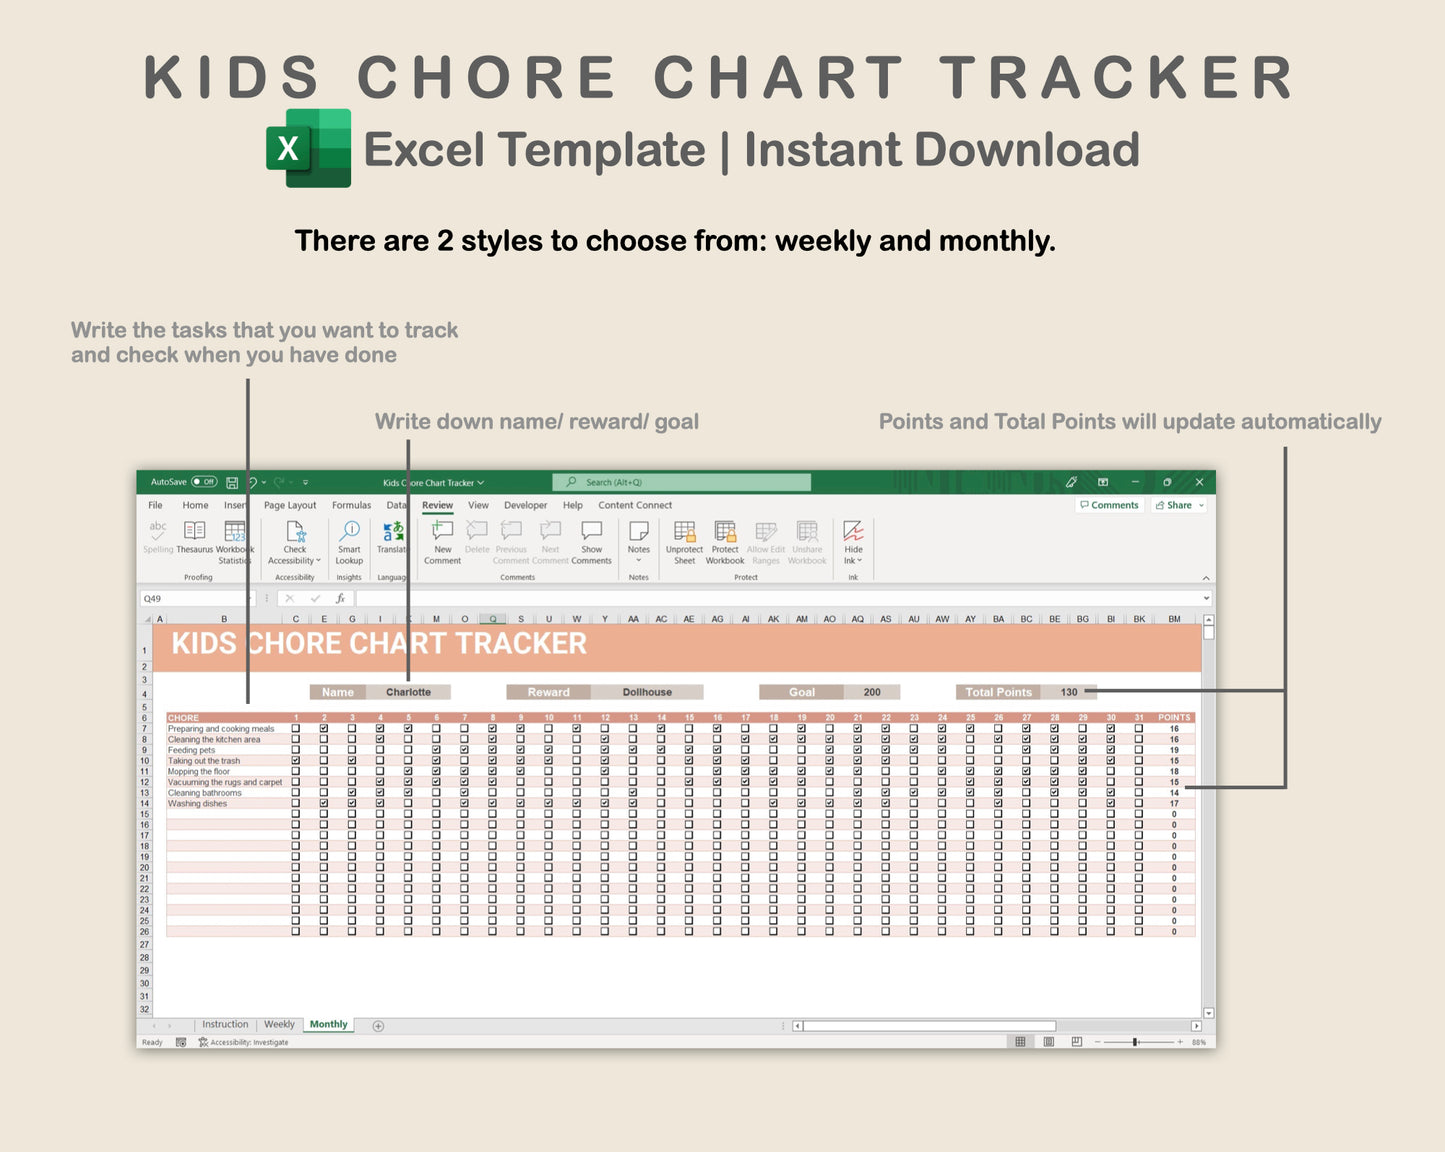Insert a New Comment
Viewport: 1445px width, 1152px height.
[441, 540]
